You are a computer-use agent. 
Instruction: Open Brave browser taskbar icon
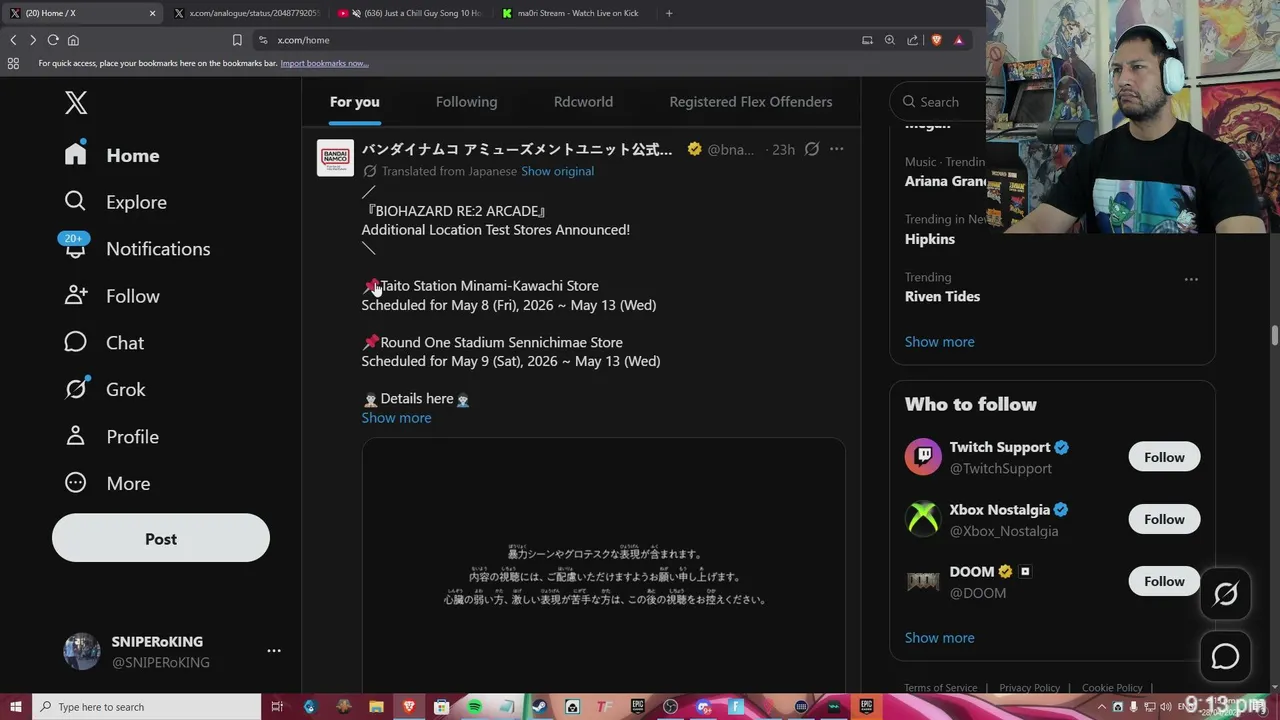408,707
